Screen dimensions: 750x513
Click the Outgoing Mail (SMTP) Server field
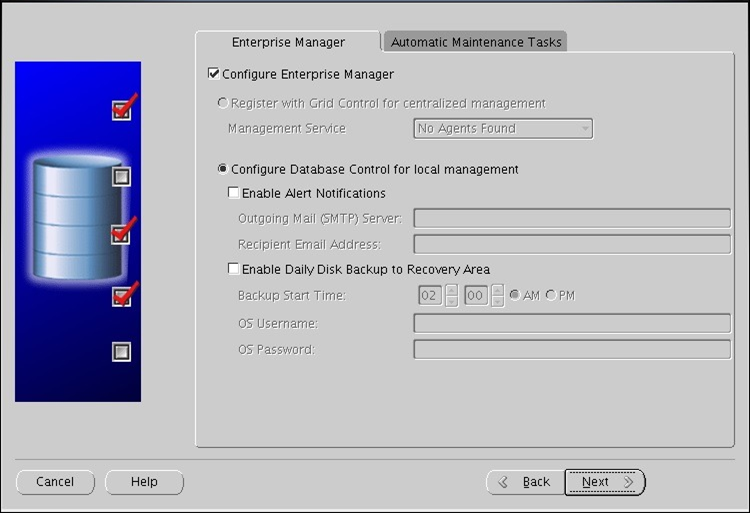[x=572, y=218]
